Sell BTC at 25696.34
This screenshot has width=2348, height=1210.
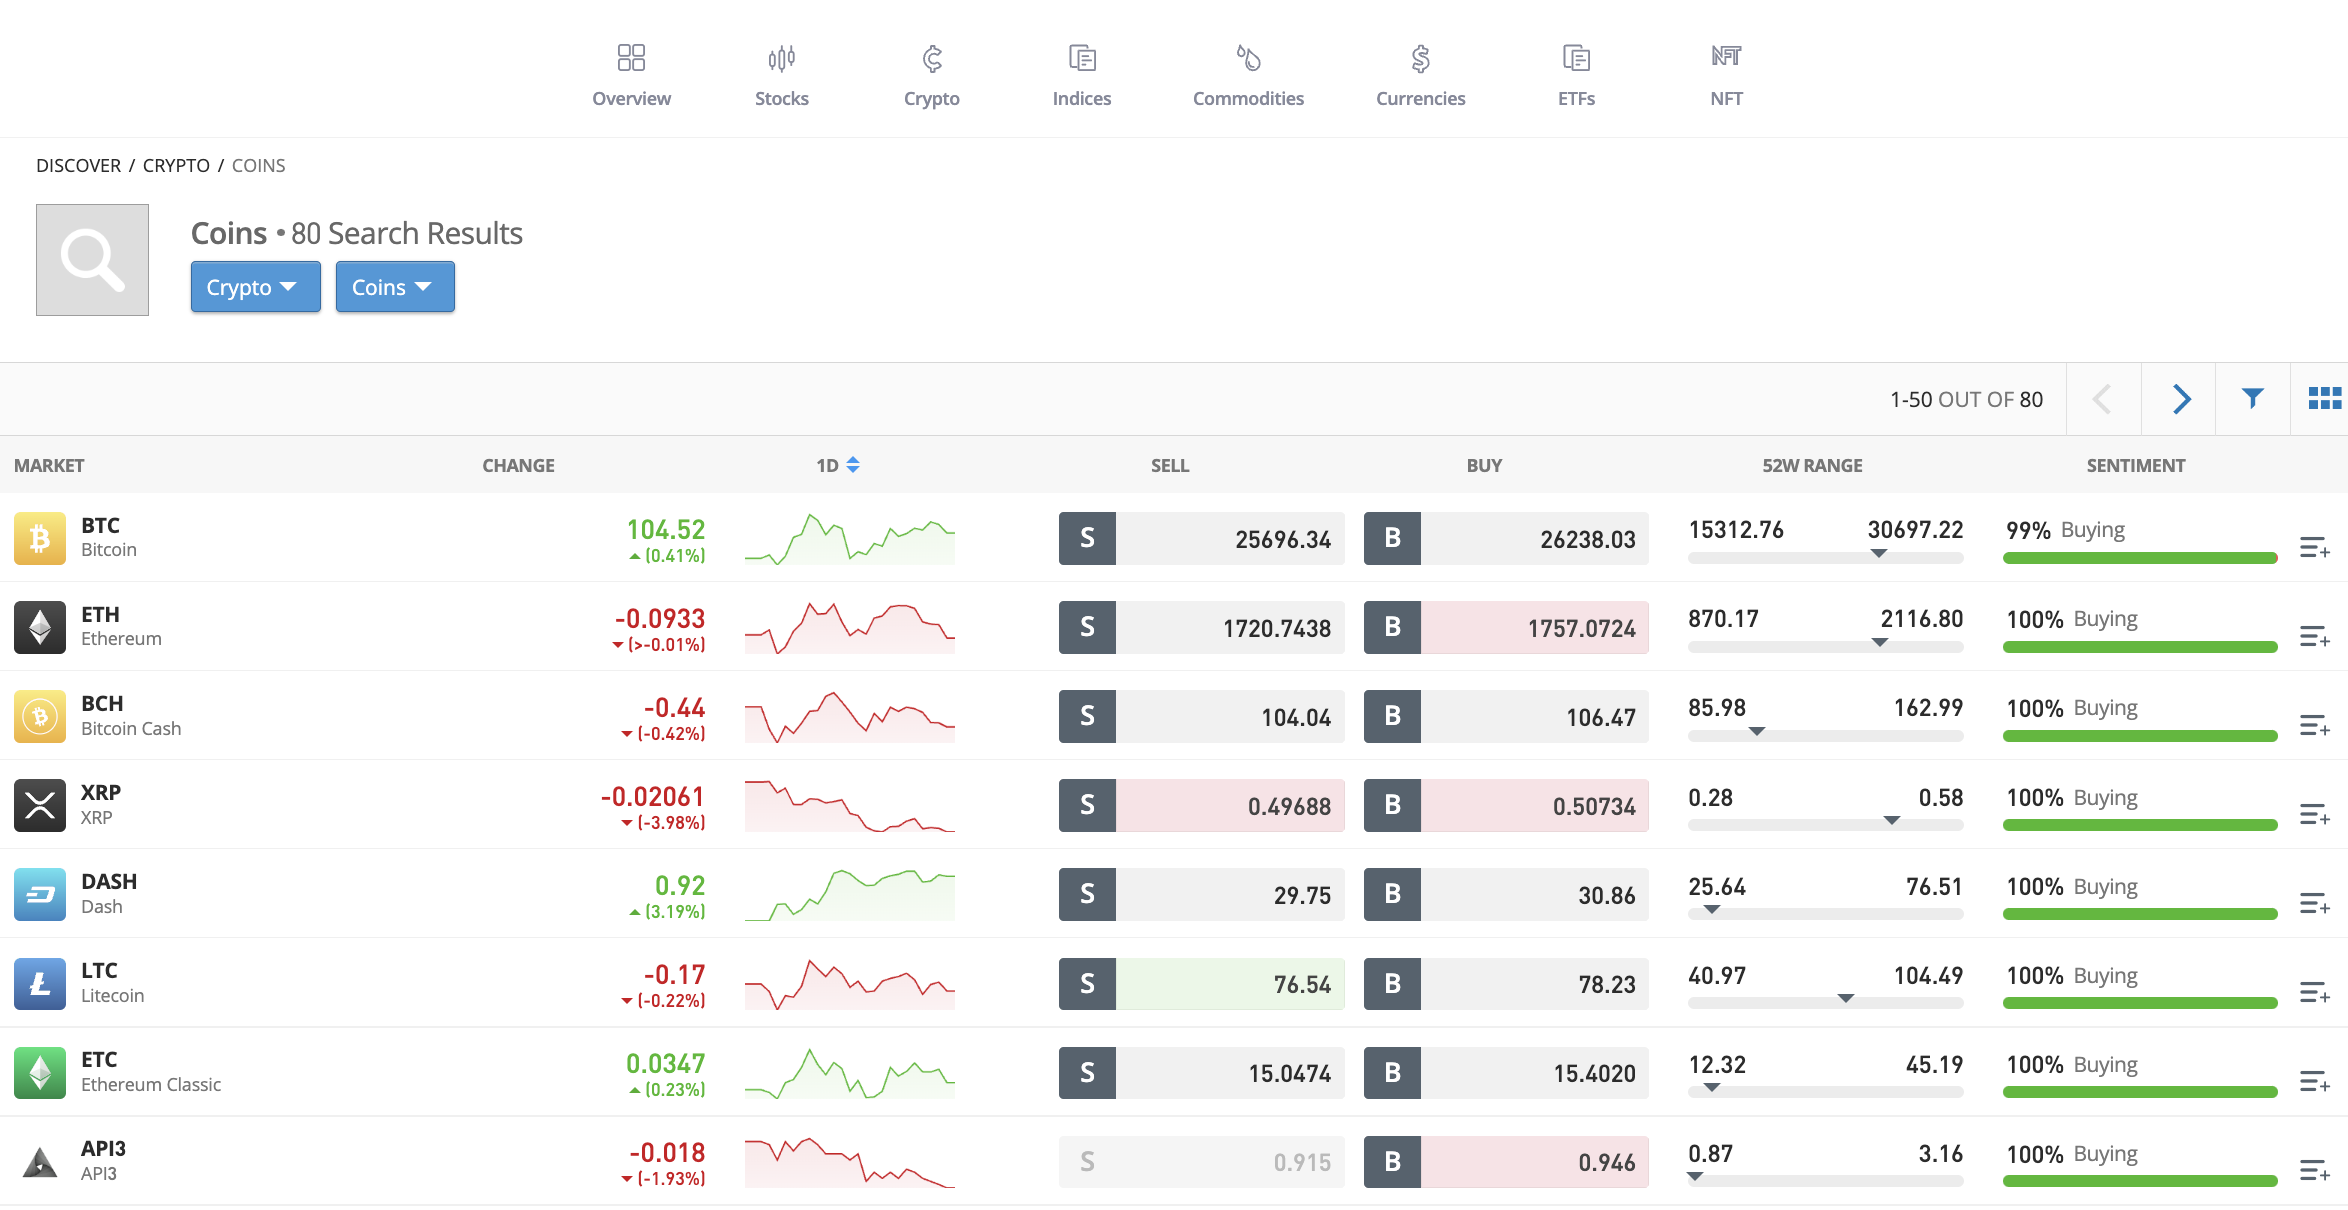tap(1201, 538)
